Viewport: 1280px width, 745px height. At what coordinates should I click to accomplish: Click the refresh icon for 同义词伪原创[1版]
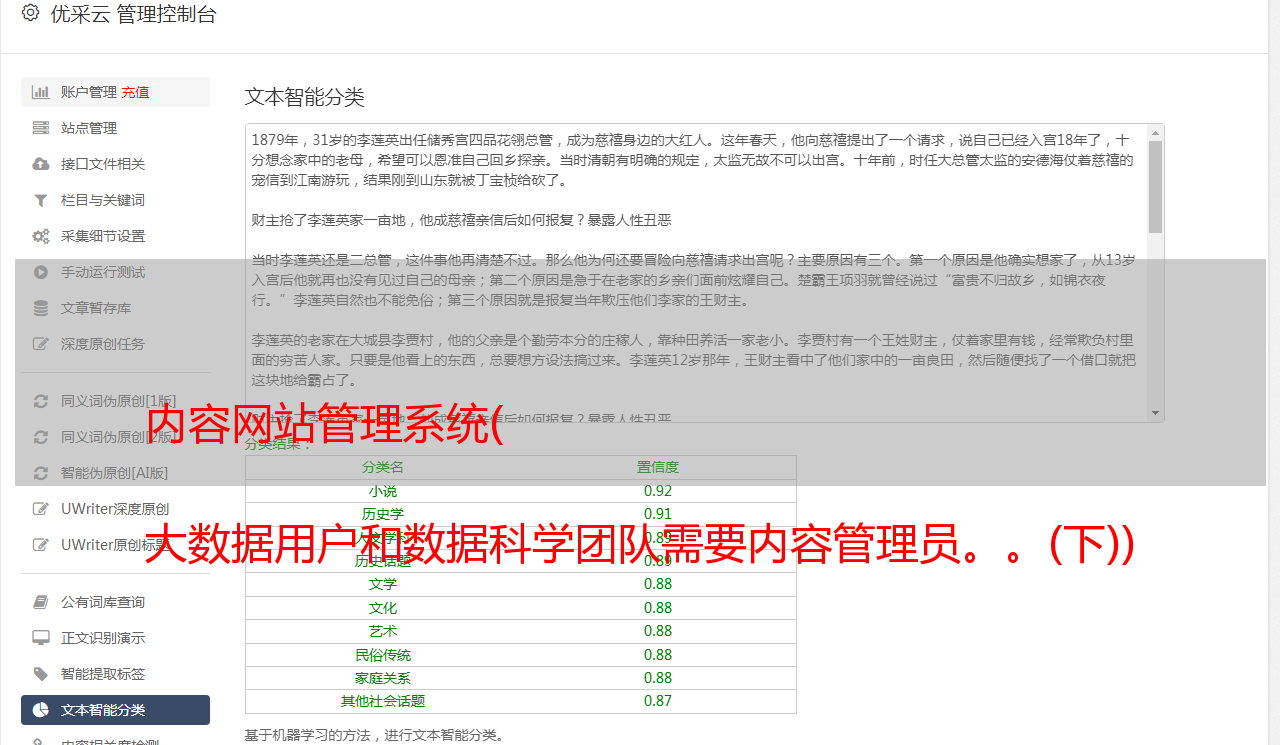41,401
